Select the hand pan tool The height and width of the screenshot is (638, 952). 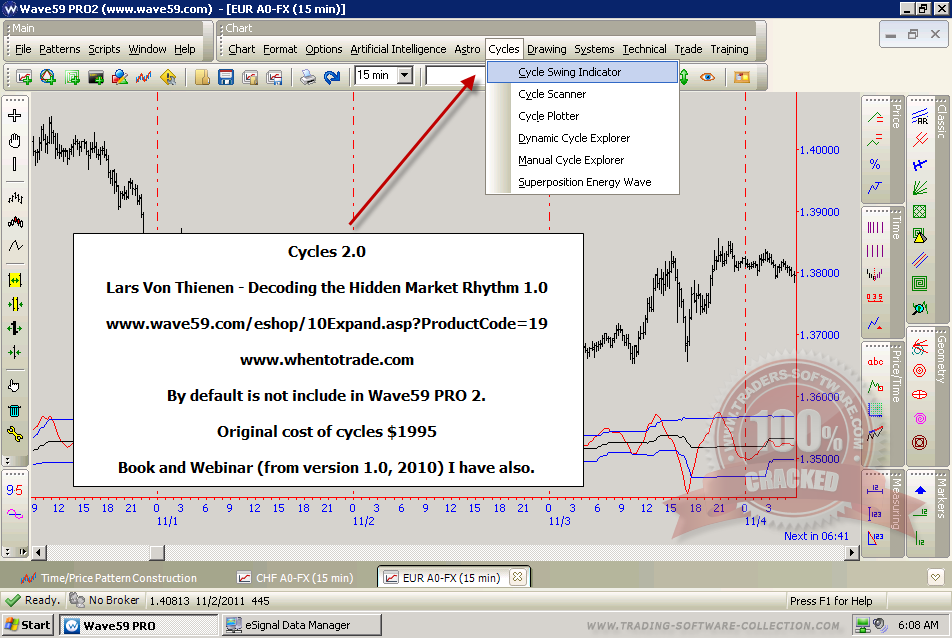[x=14, y=140]
